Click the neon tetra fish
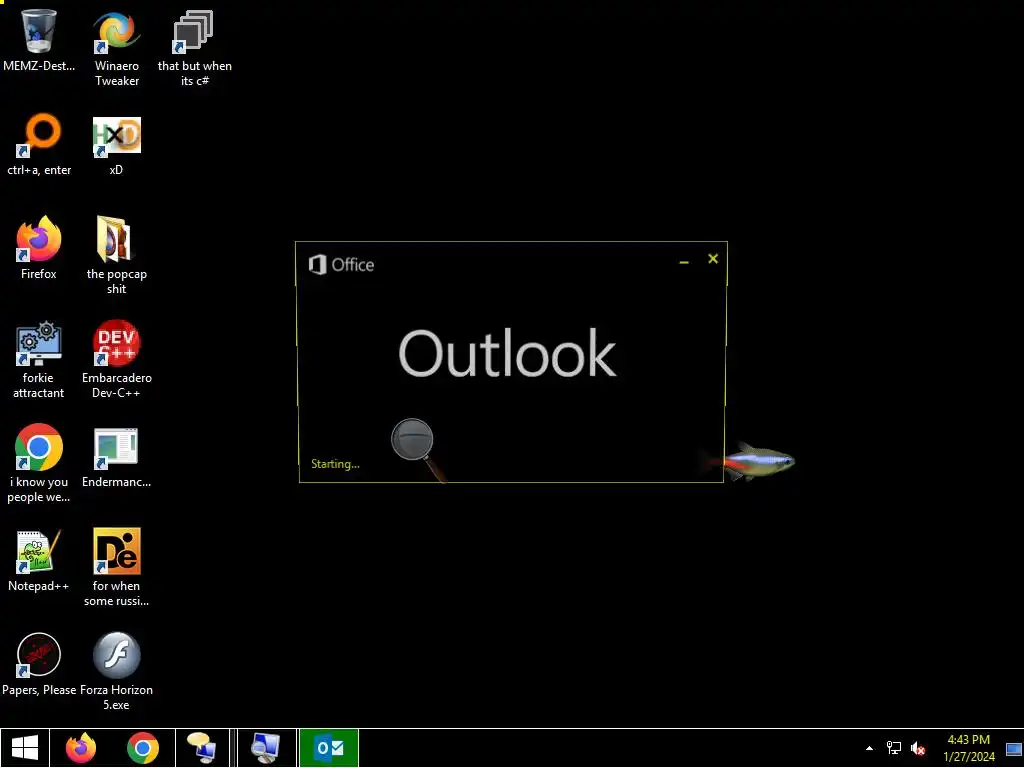 pos(750,461)
